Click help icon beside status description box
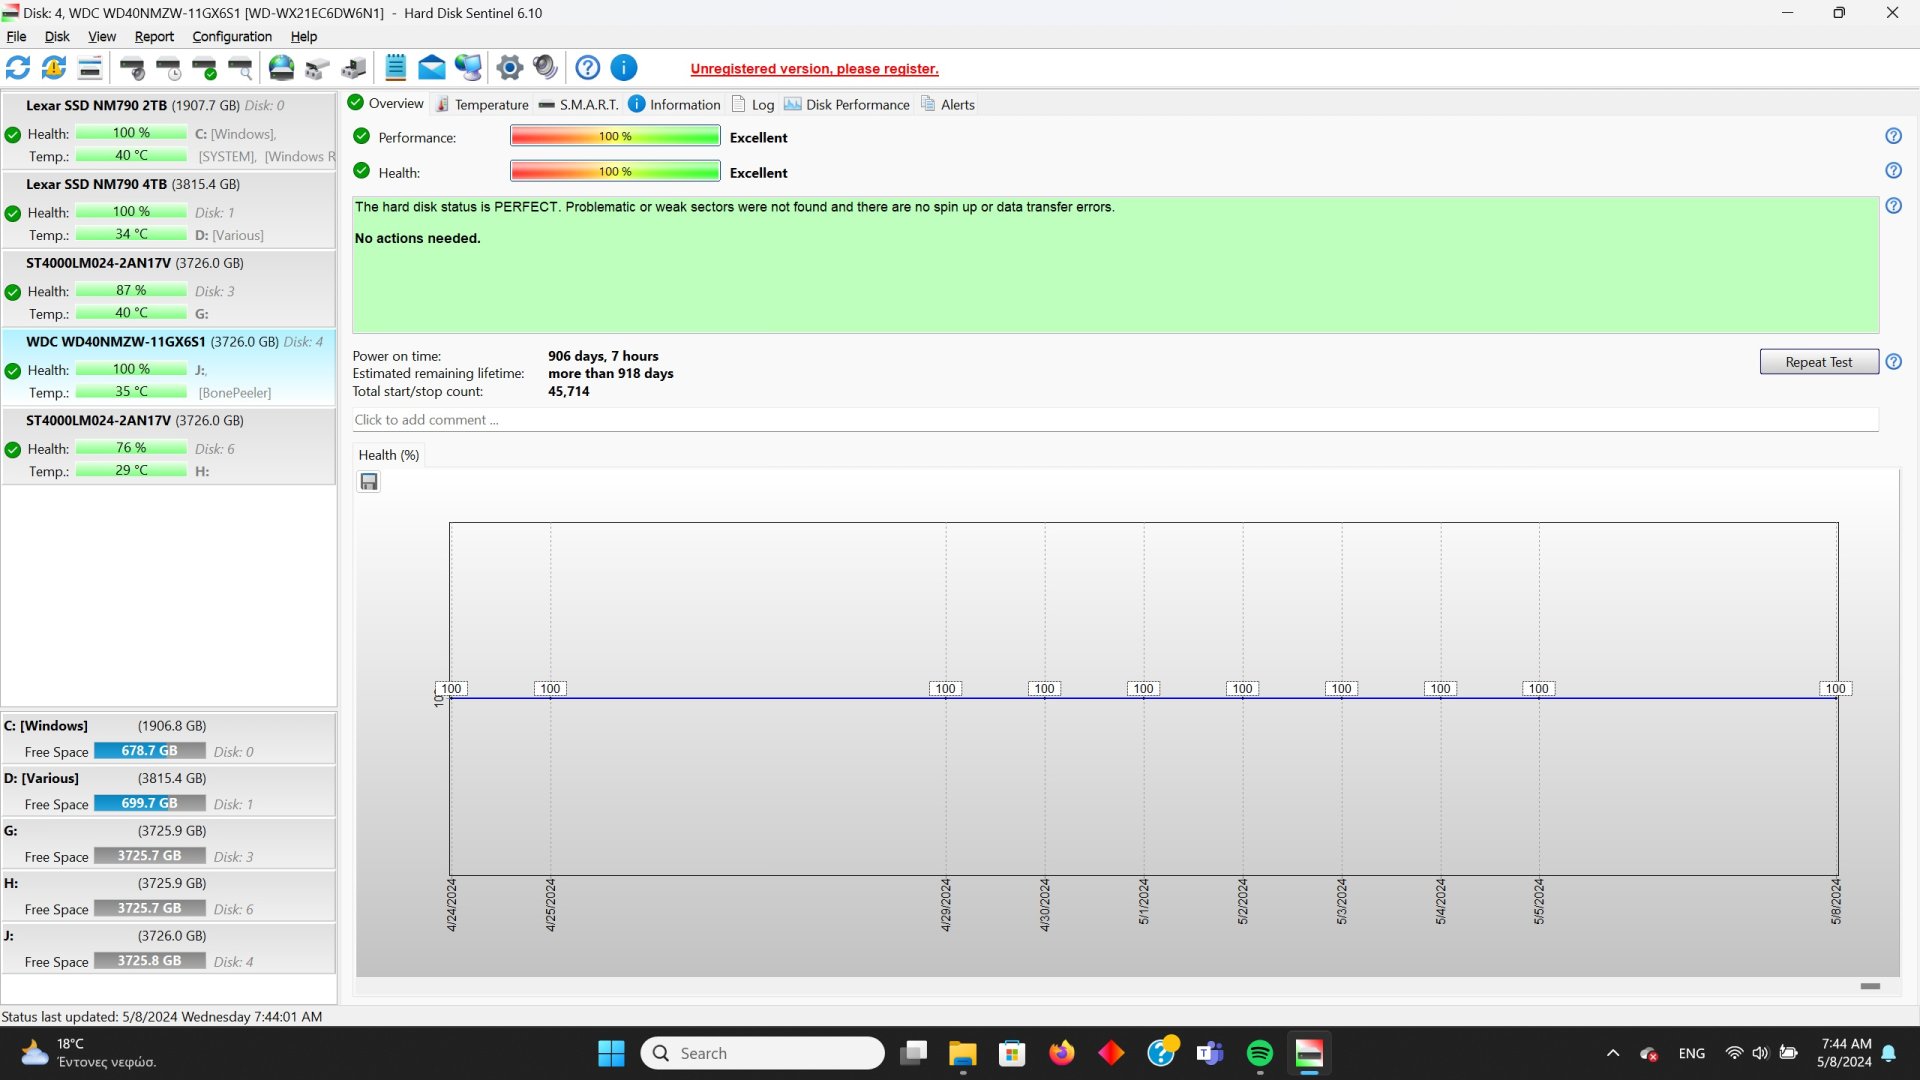 tap(1893, 206)
